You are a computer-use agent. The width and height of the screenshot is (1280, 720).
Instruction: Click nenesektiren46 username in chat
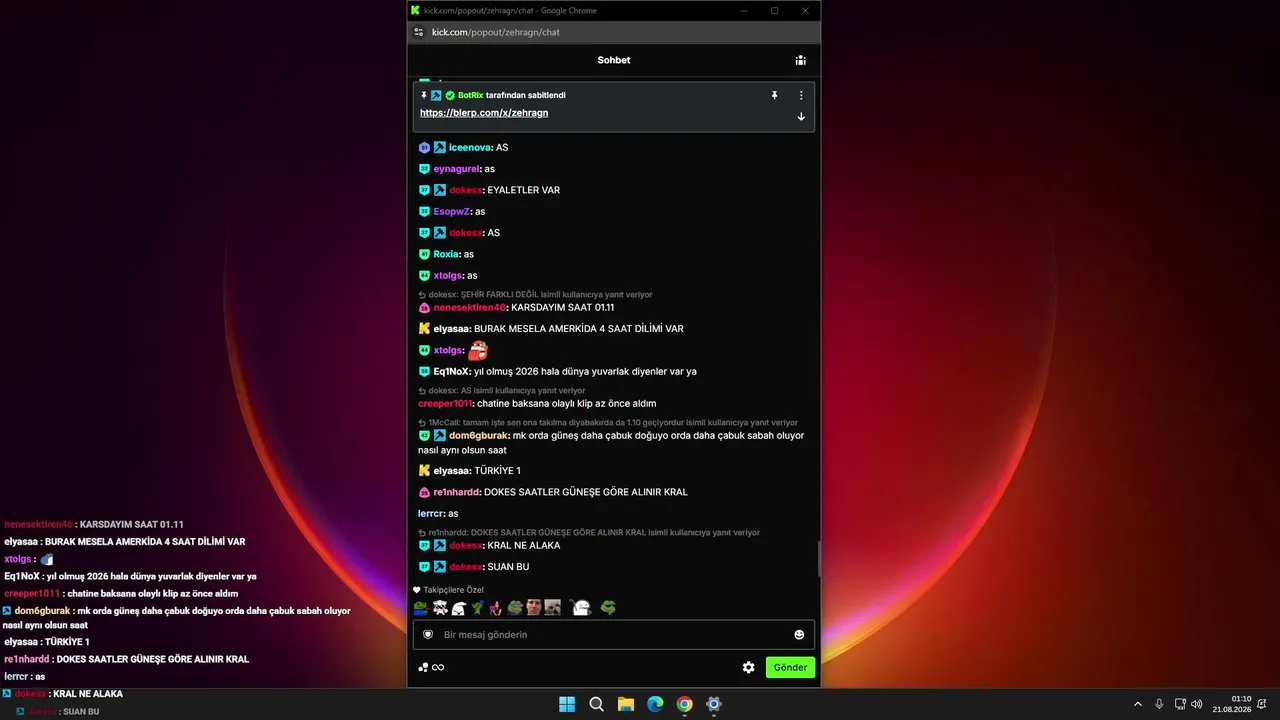coord(469,307)
